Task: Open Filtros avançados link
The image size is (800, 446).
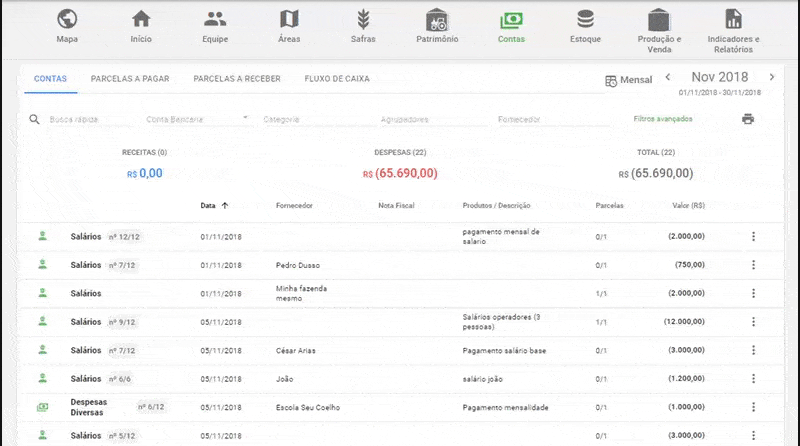Action: [x=663, y=119]
